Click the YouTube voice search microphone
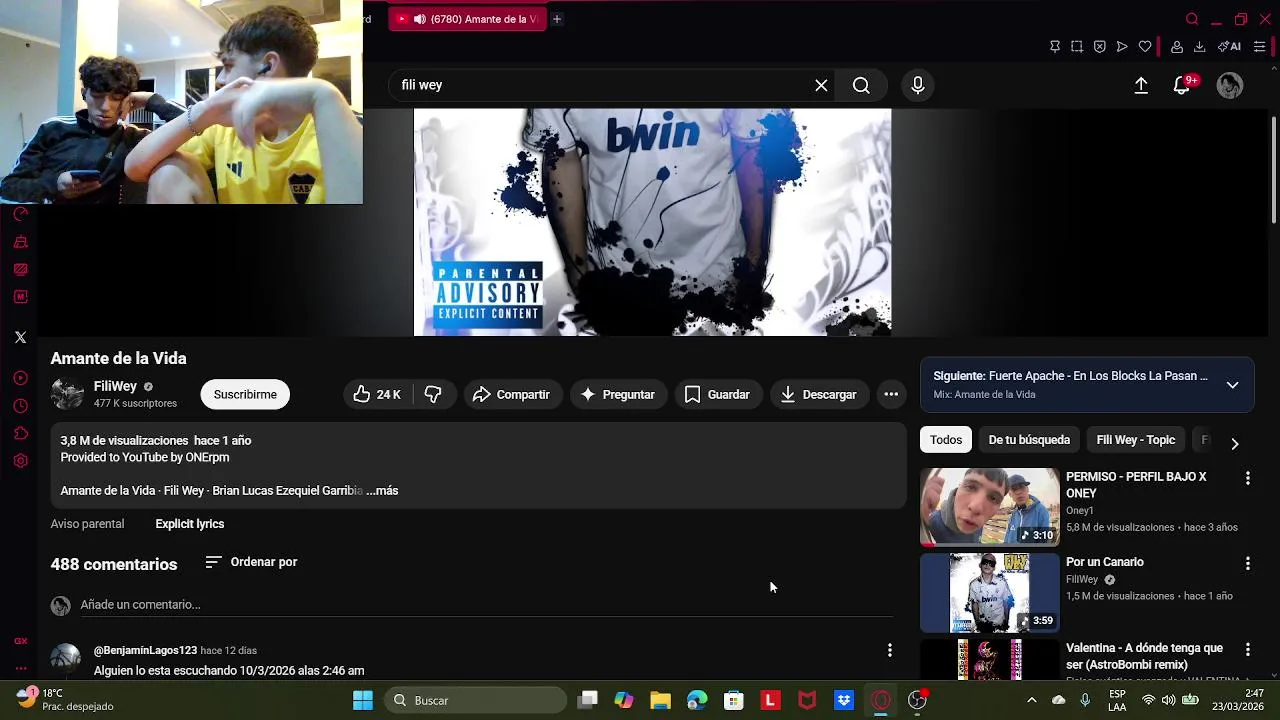The width and height of the screenshot is (1280, 720). [x=918, y=85]
